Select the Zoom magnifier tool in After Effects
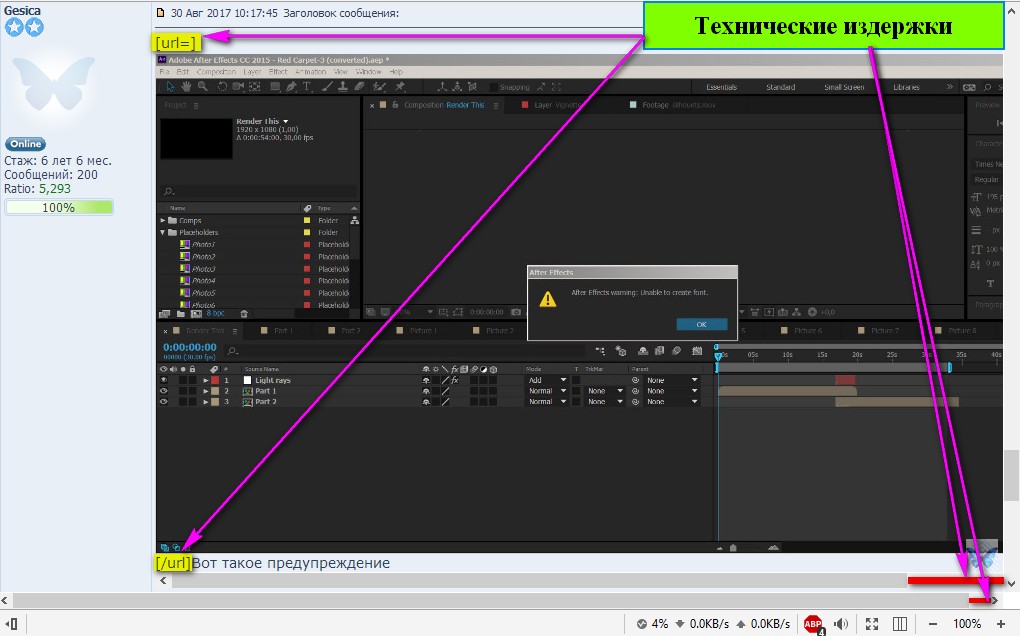 tap(203, 86)
